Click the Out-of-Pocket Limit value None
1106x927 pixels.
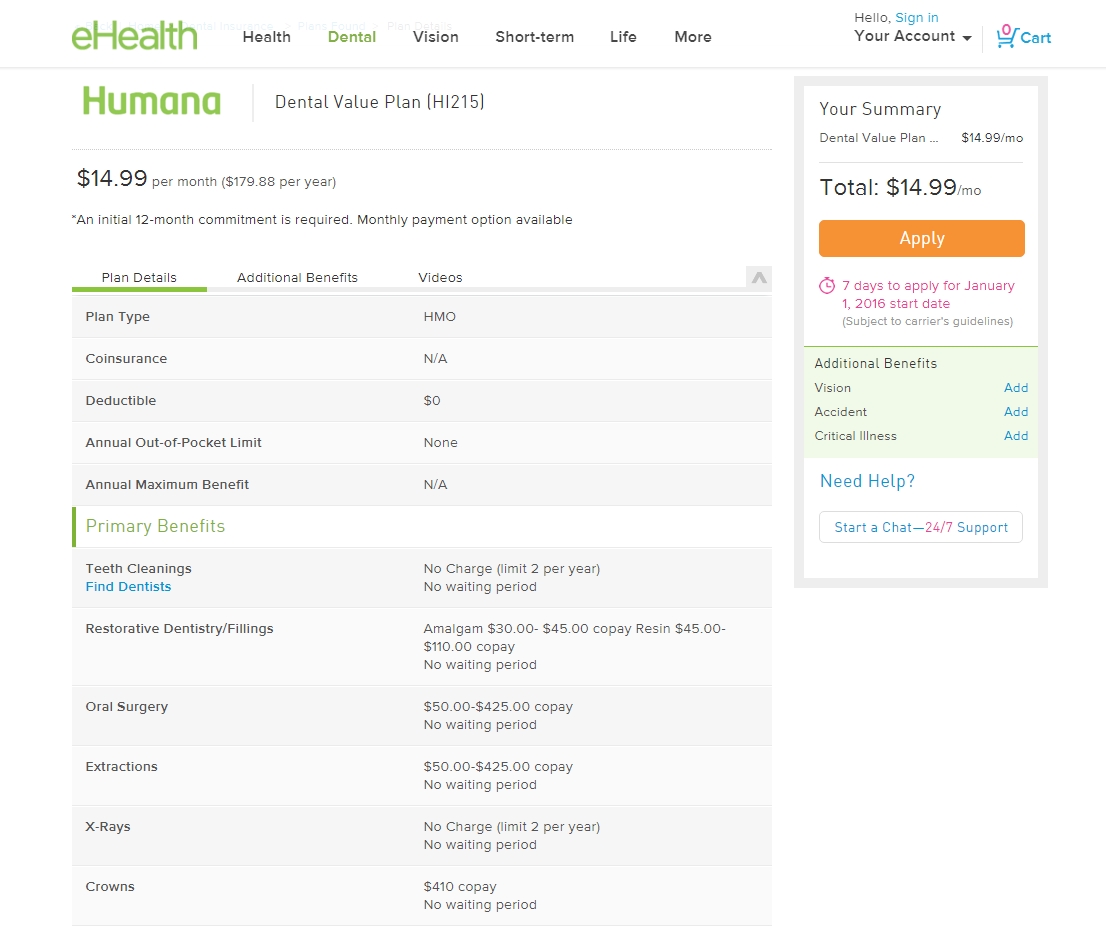point(440,443)
